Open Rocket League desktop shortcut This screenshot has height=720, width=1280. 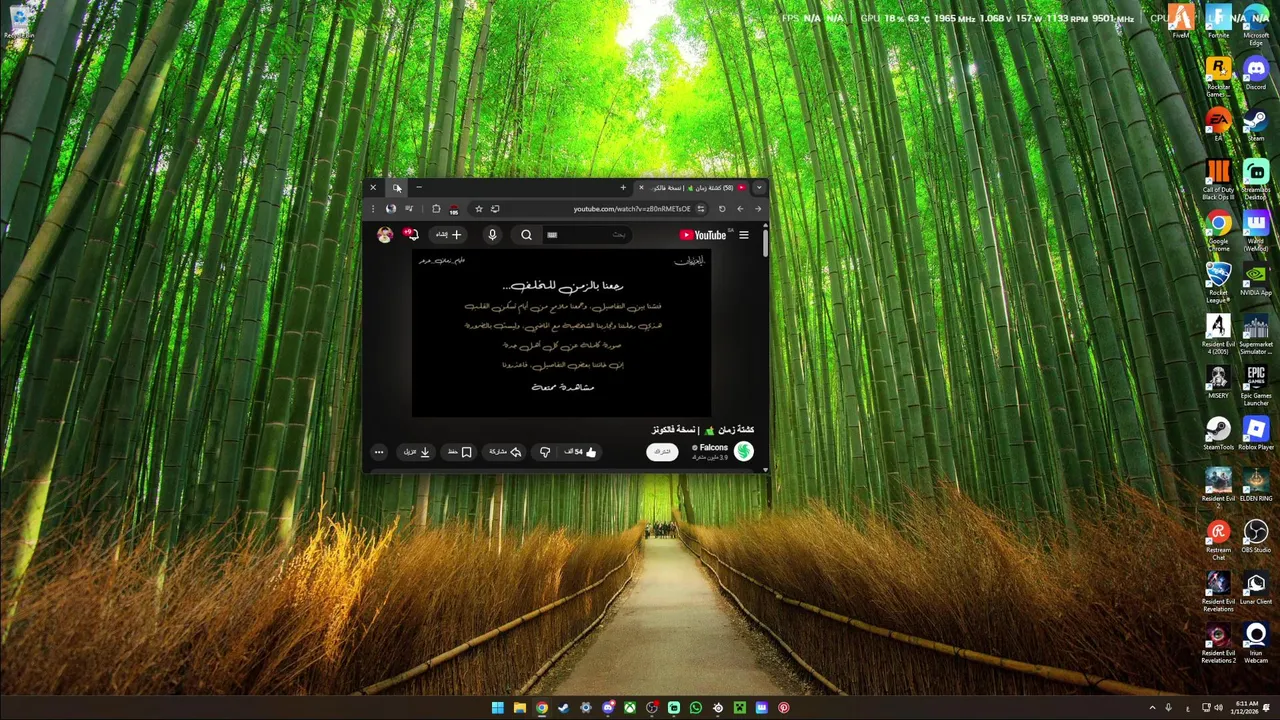1218,283
